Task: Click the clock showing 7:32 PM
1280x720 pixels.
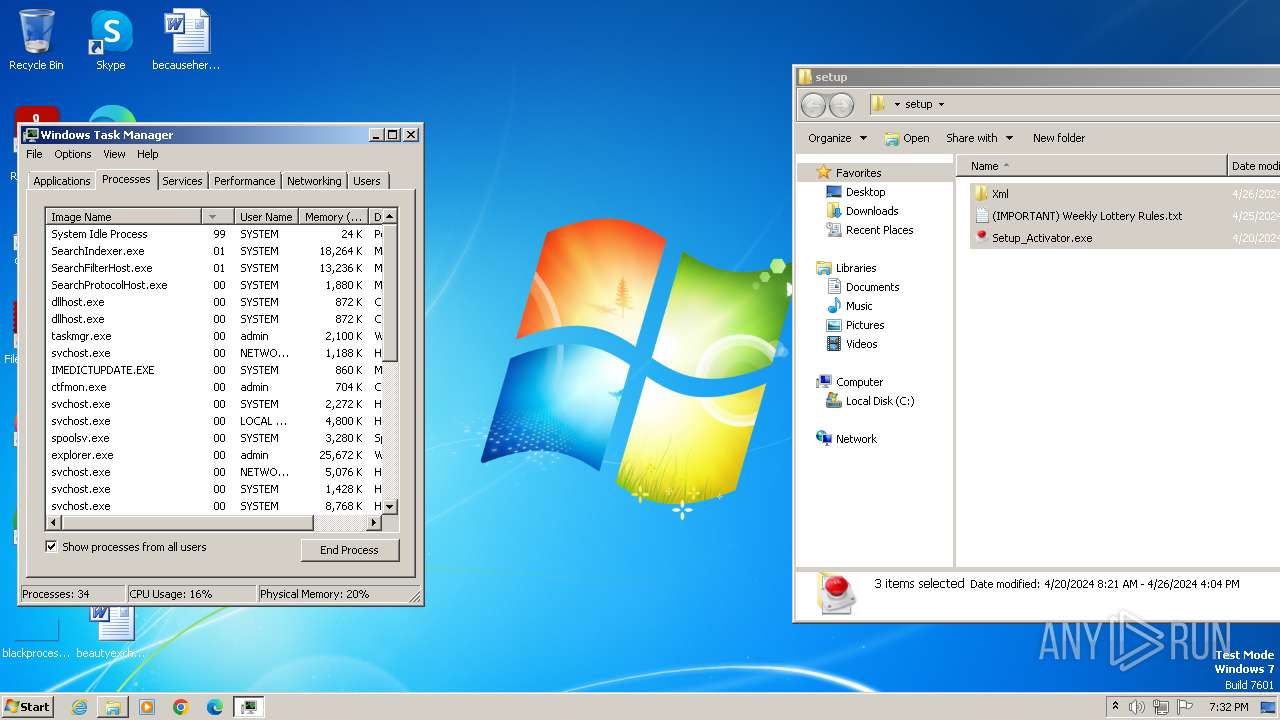Action: (1228, 707)
